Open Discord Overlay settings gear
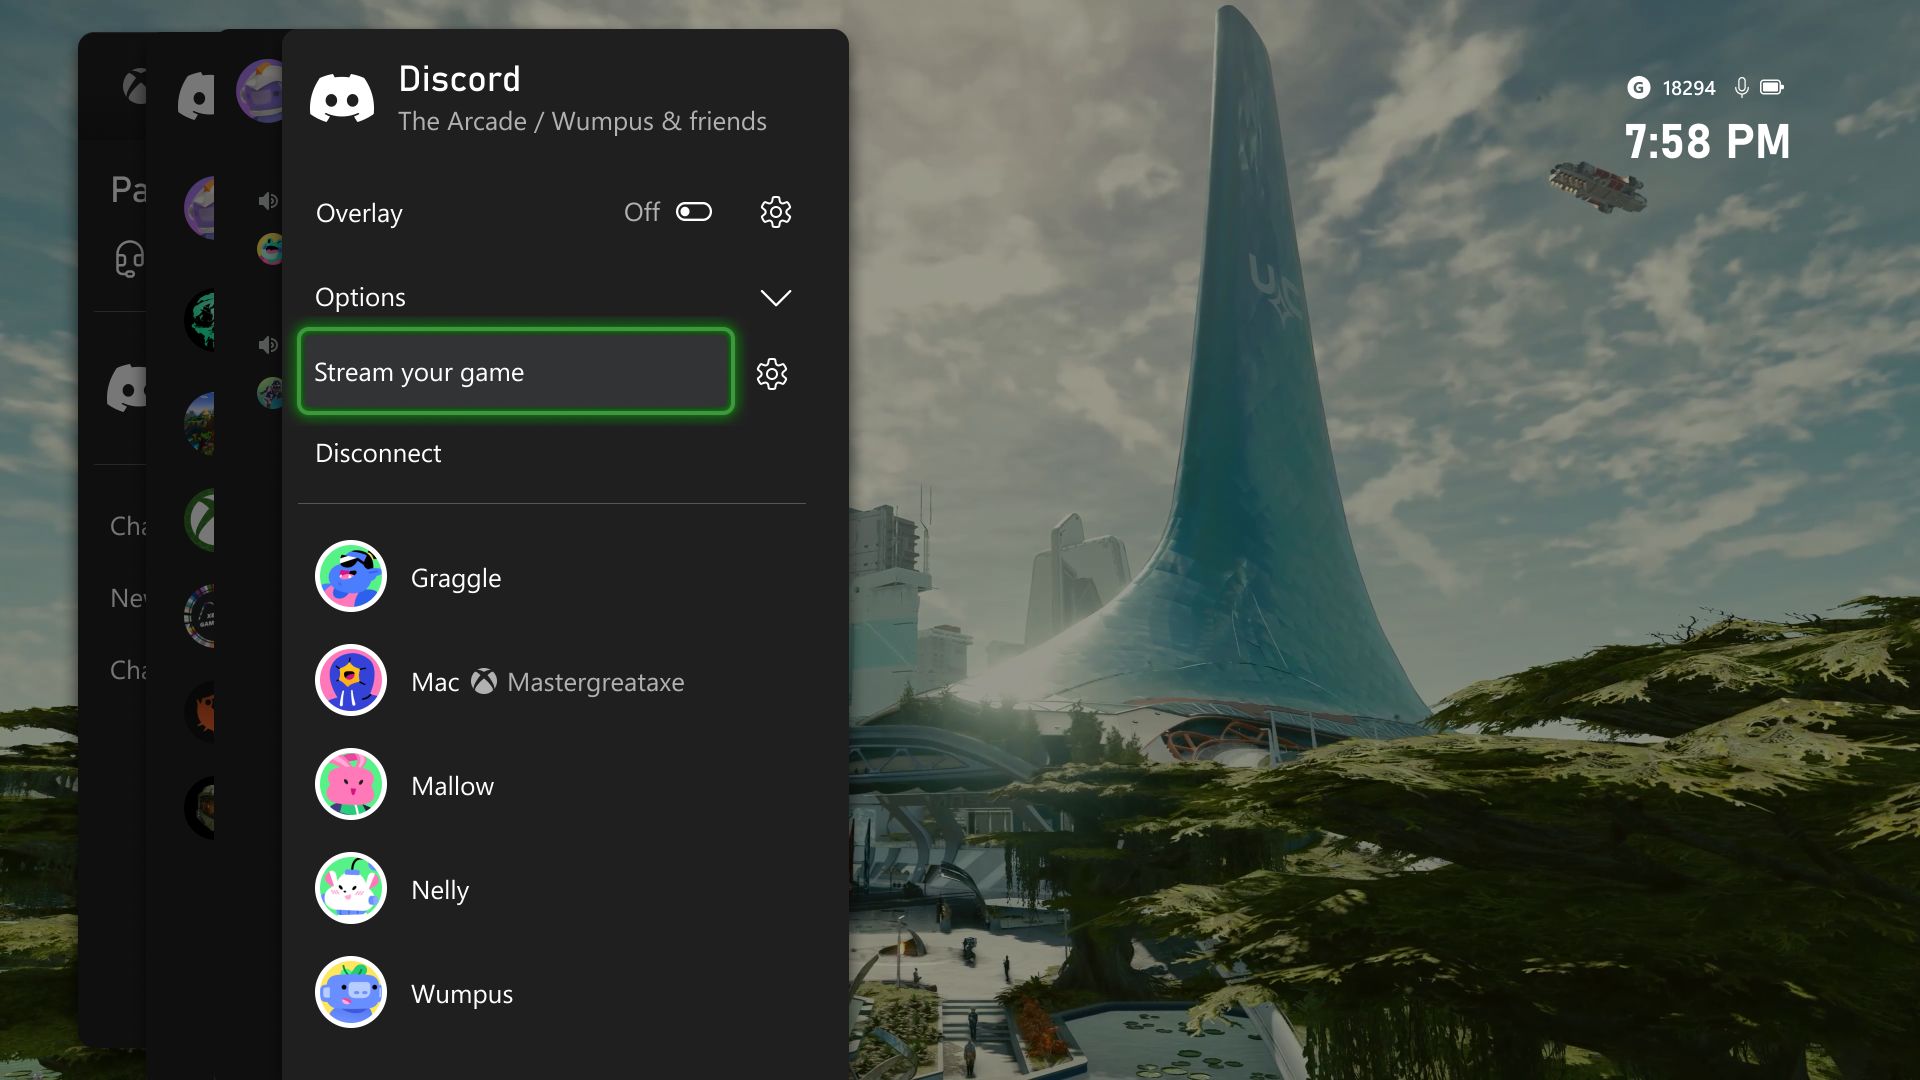 point(774,211)
